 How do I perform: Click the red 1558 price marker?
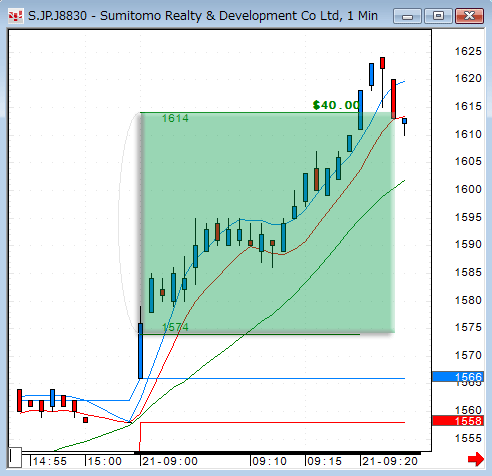click(x=458, y=421)
